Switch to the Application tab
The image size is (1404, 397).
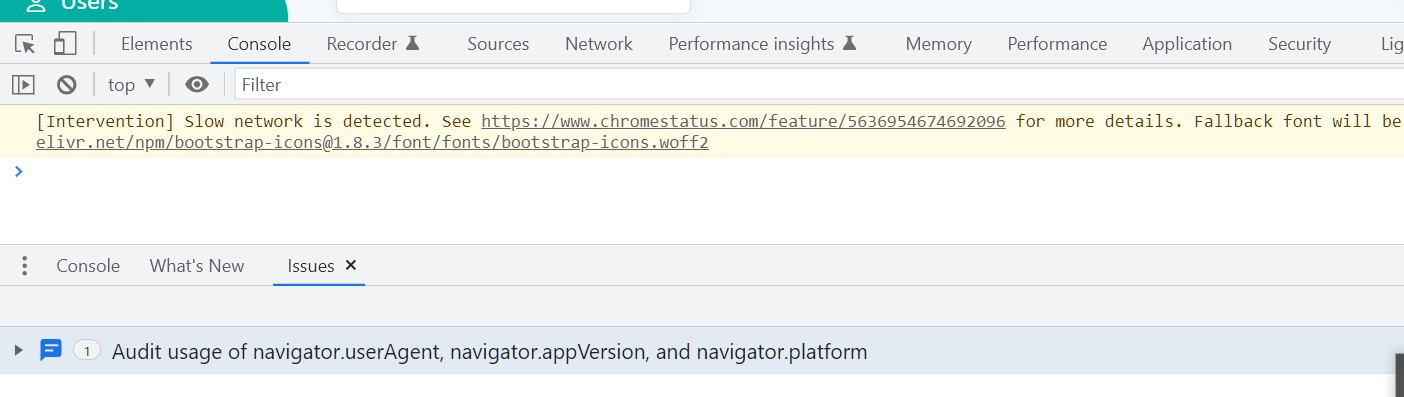(1187, 44)
